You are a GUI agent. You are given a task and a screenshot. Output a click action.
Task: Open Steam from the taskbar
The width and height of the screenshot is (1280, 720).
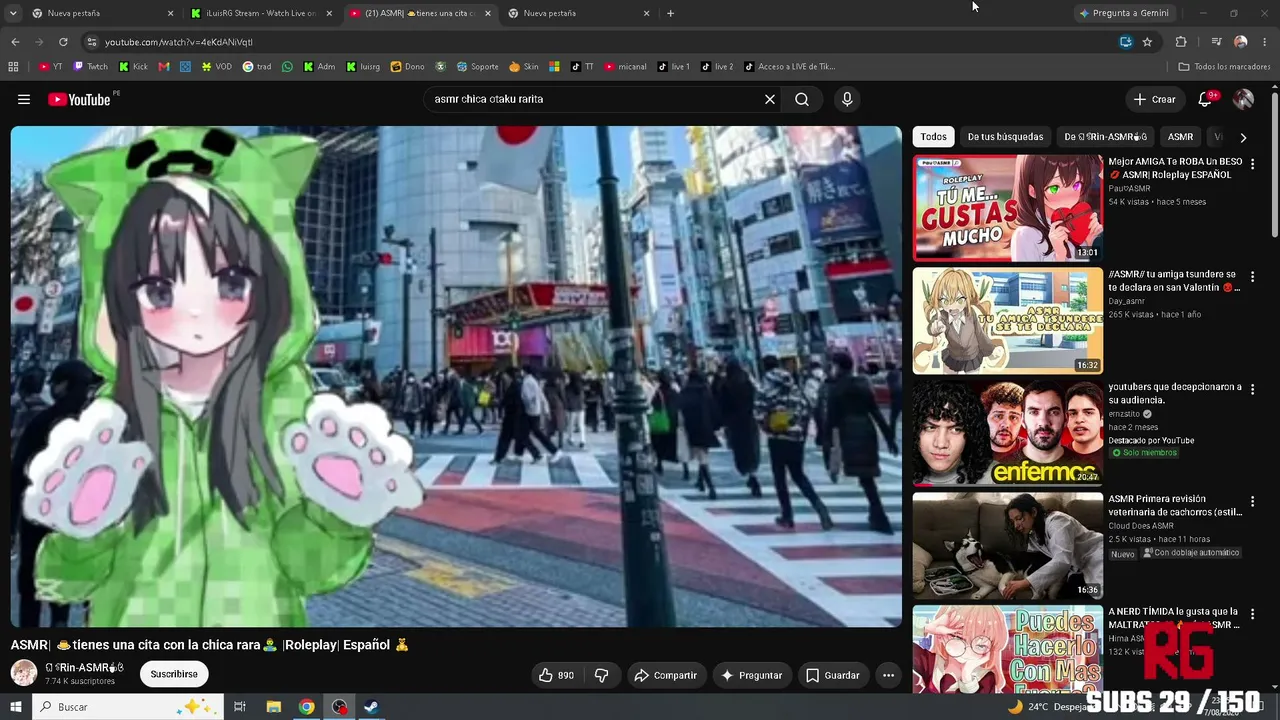pyautogui.click(x=370, y=707)
